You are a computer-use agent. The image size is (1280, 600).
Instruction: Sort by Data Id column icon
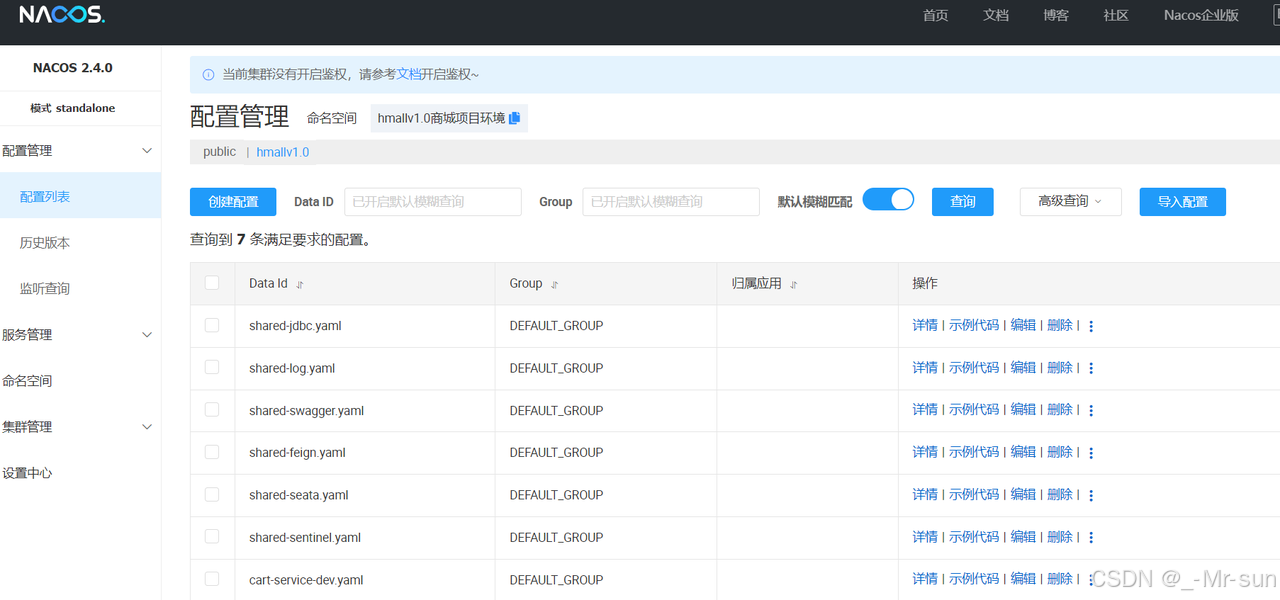(300, 284)
